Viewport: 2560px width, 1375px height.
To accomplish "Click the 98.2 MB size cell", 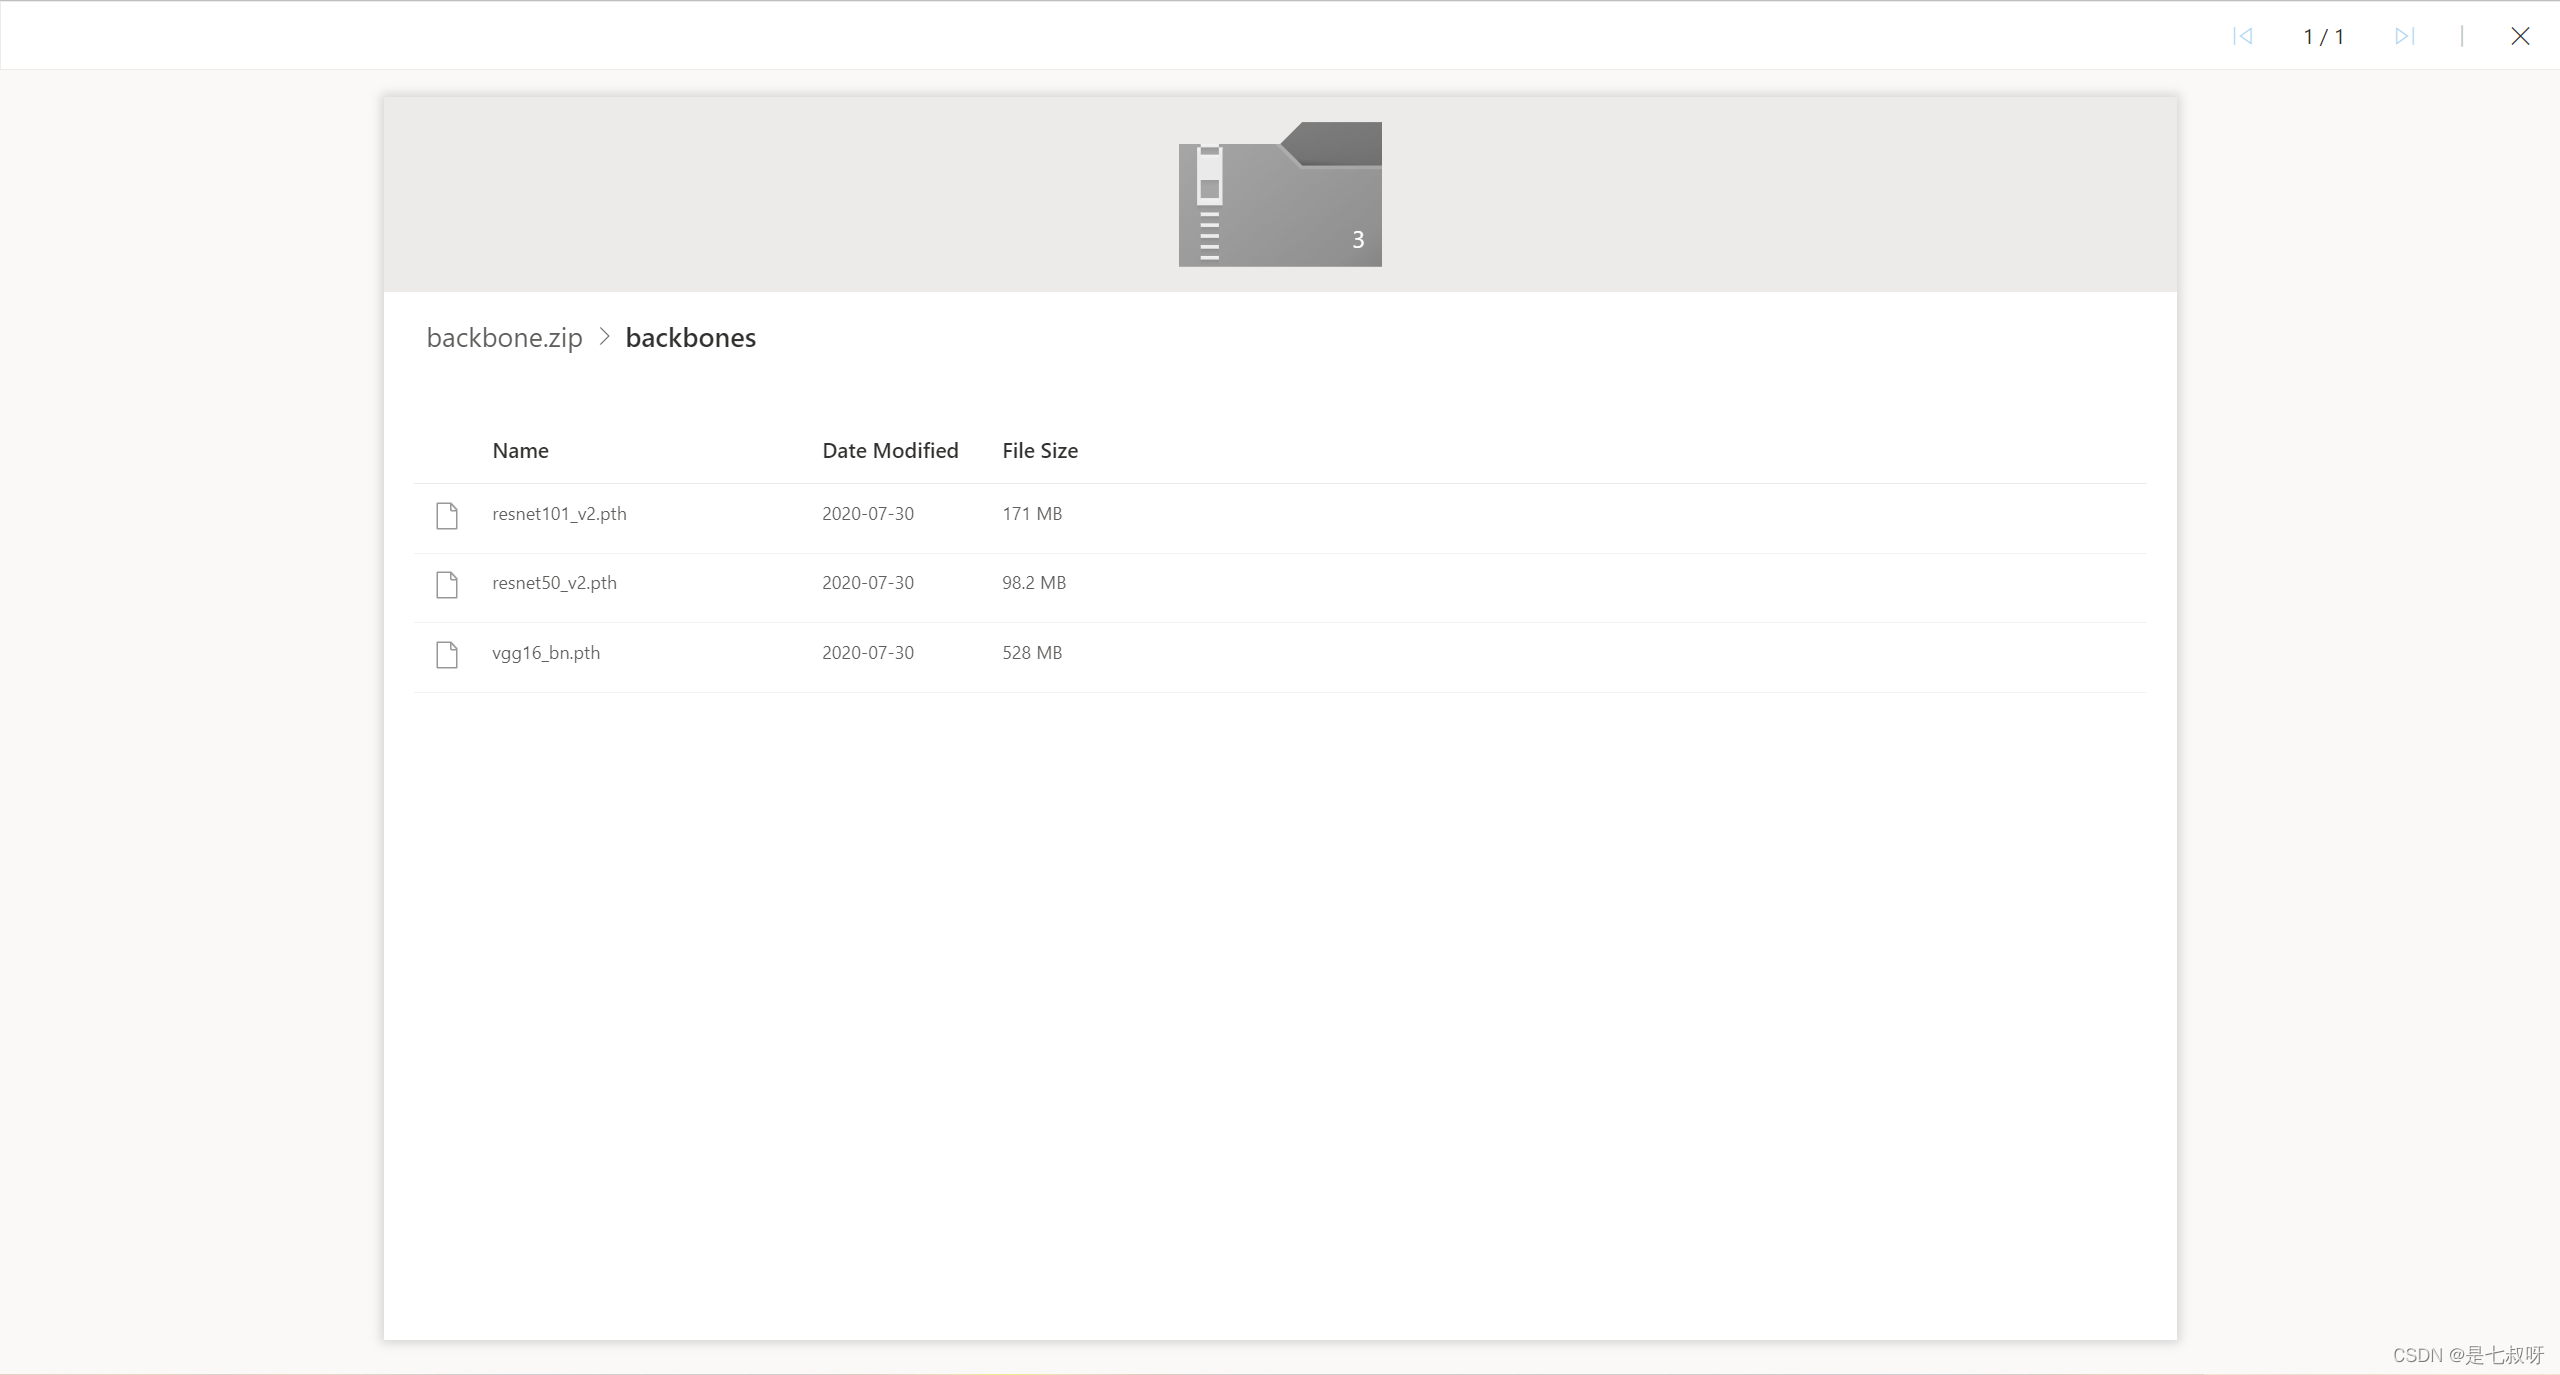I will tap(1034, 583).
